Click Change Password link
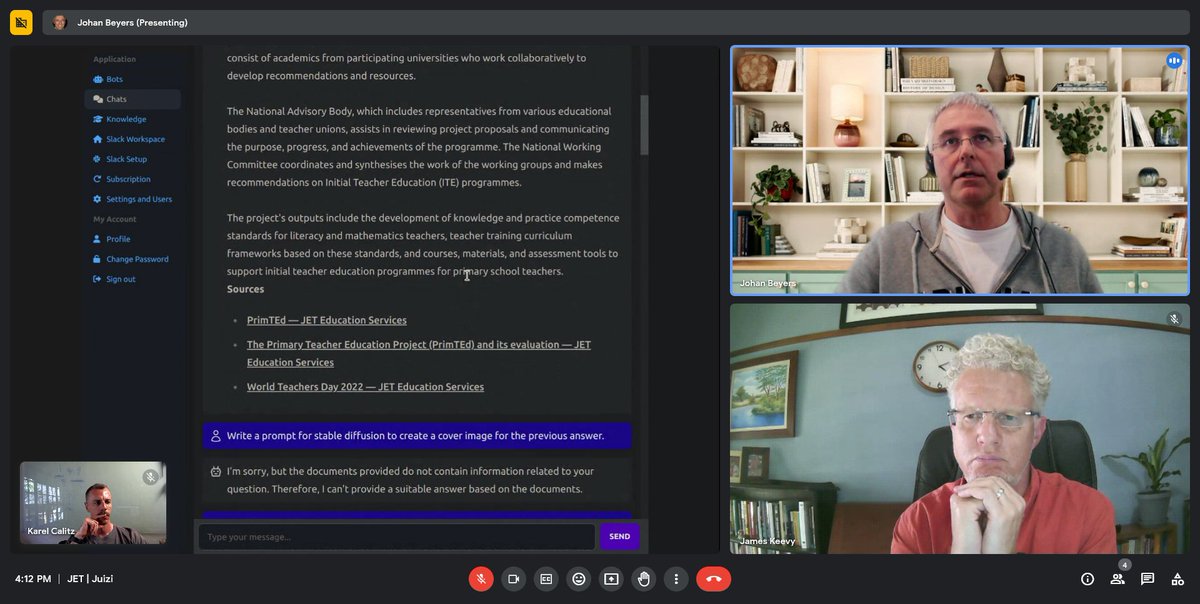Screen dimensions: 1200x604 tap(132, 259)
